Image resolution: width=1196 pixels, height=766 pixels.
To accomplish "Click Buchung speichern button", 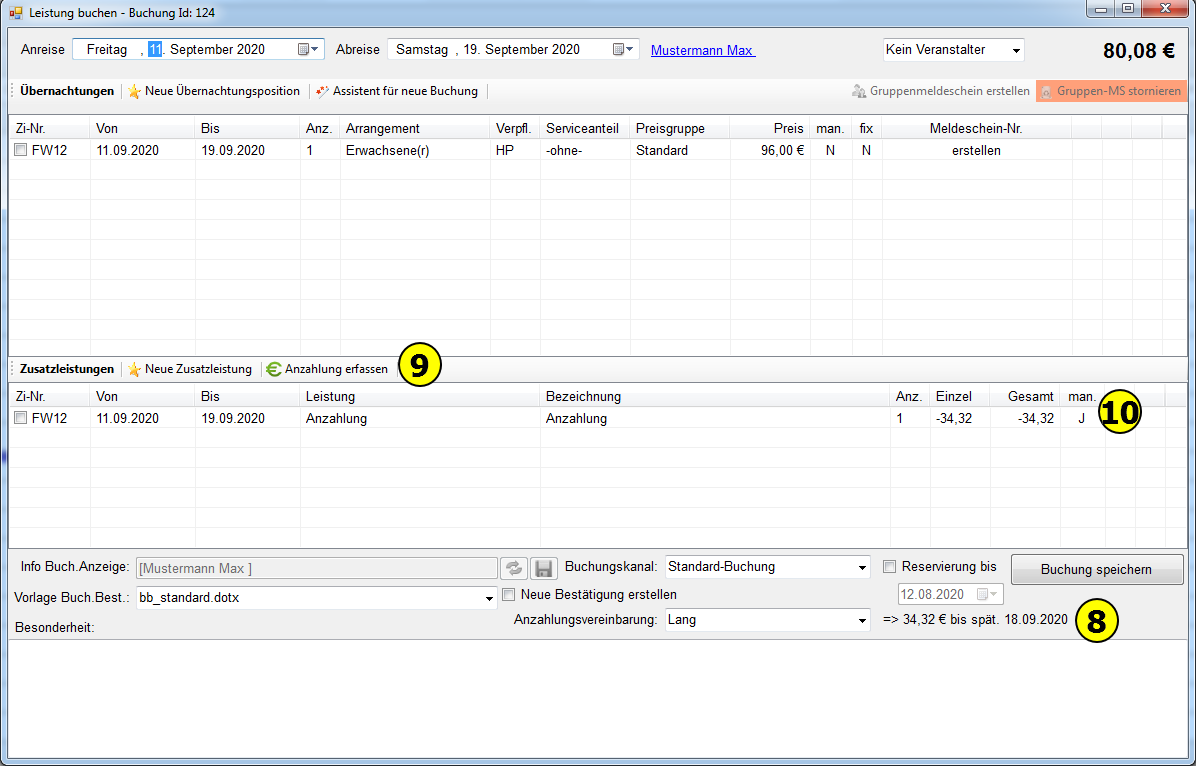I will [x=1096, y=569].
